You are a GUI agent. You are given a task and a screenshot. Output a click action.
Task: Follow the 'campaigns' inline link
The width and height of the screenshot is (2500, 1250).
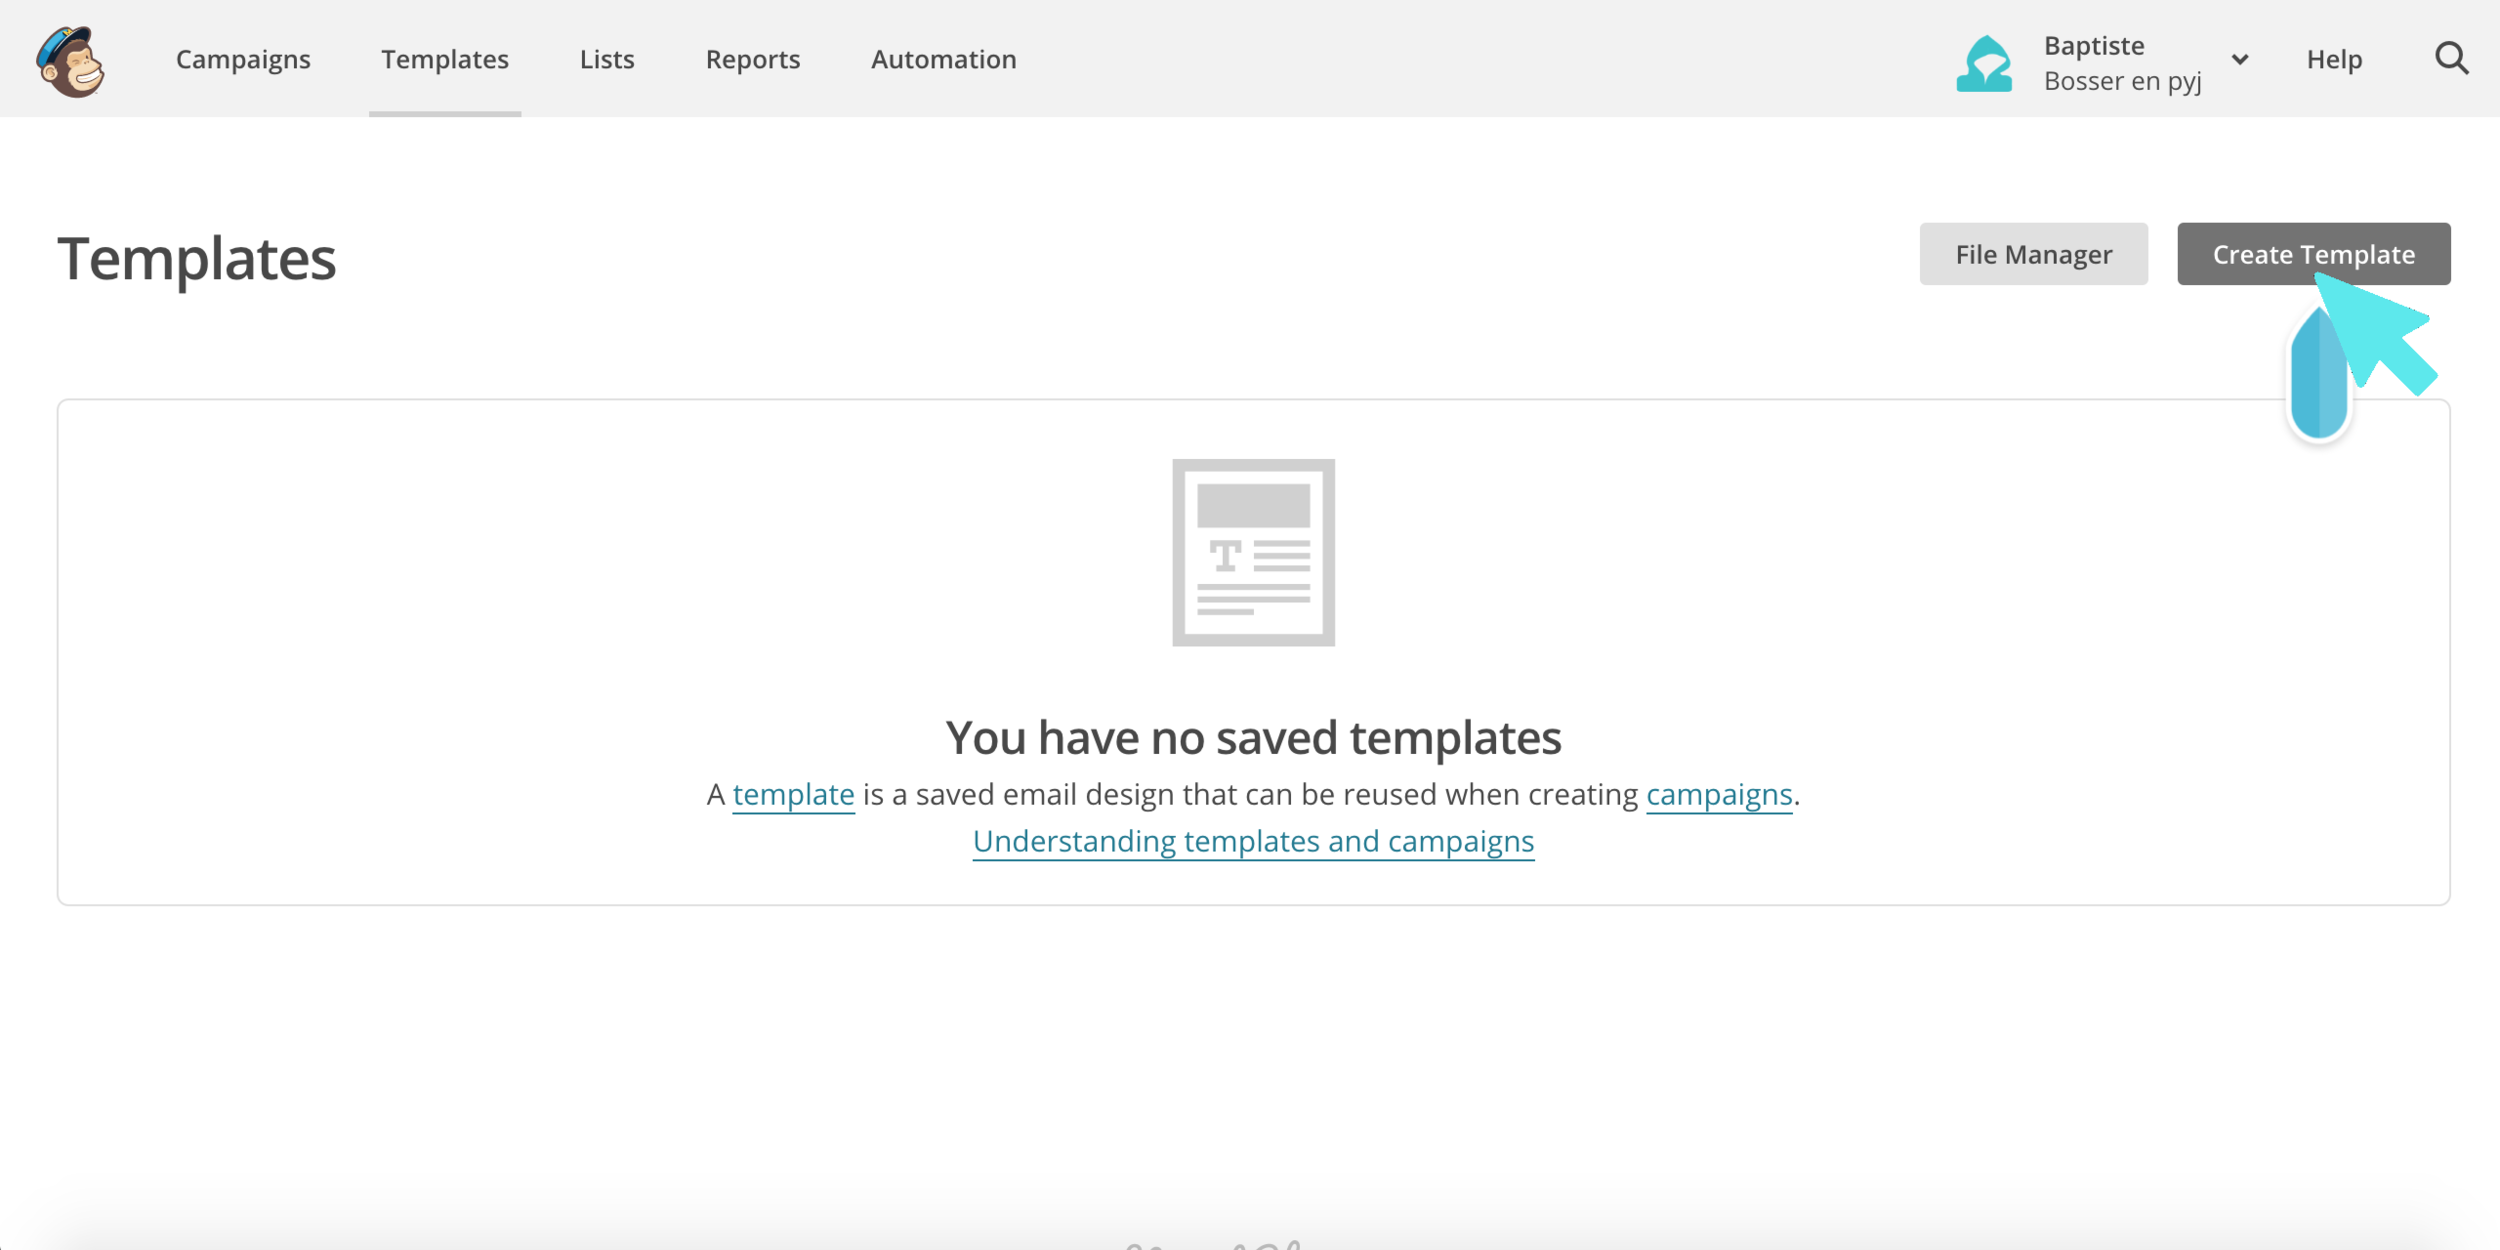(x=1718, y=794)
